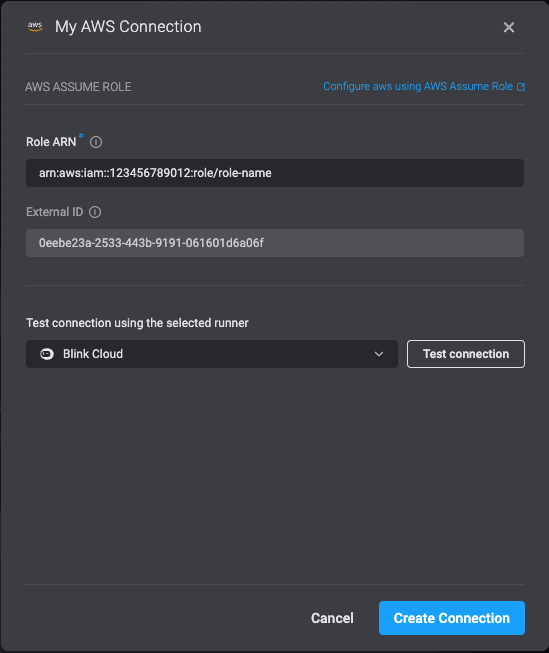The height and width of the screenshot is (653, 549).
Task: Click the External ID info icon
Action: click(x=95, y=212)
